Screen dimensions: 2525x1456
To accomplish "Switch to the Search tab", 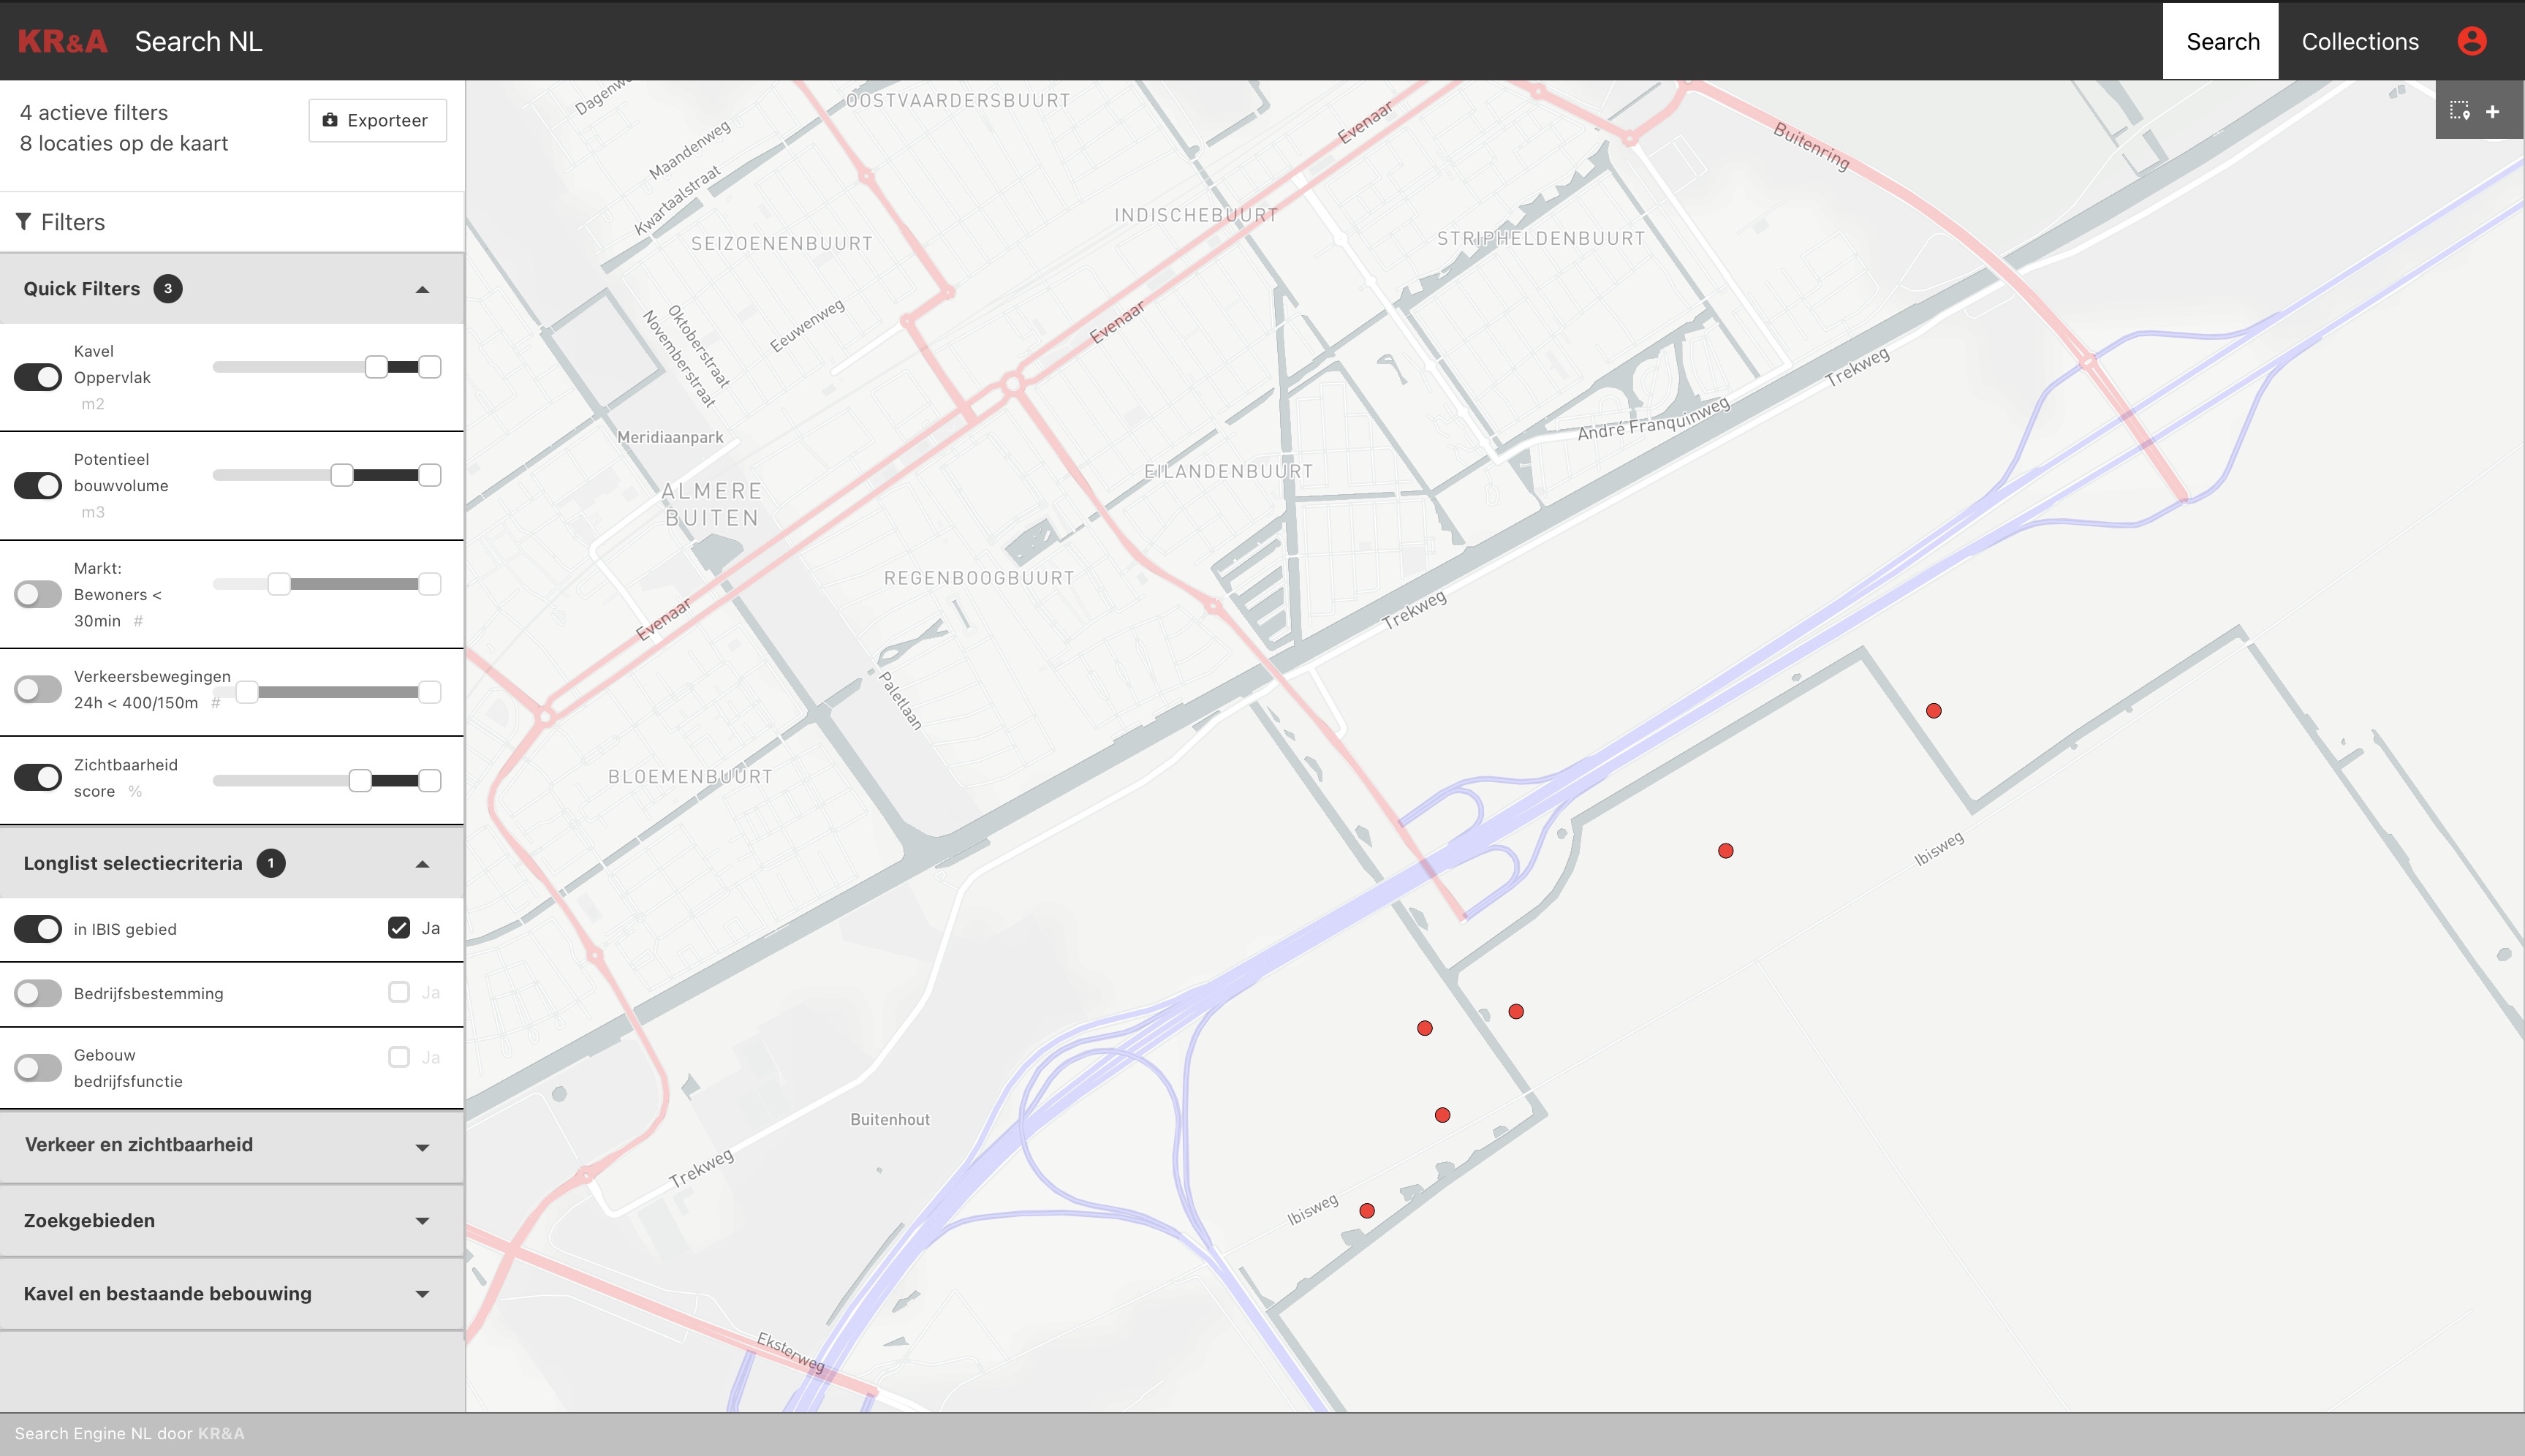I will [2222, 41].
